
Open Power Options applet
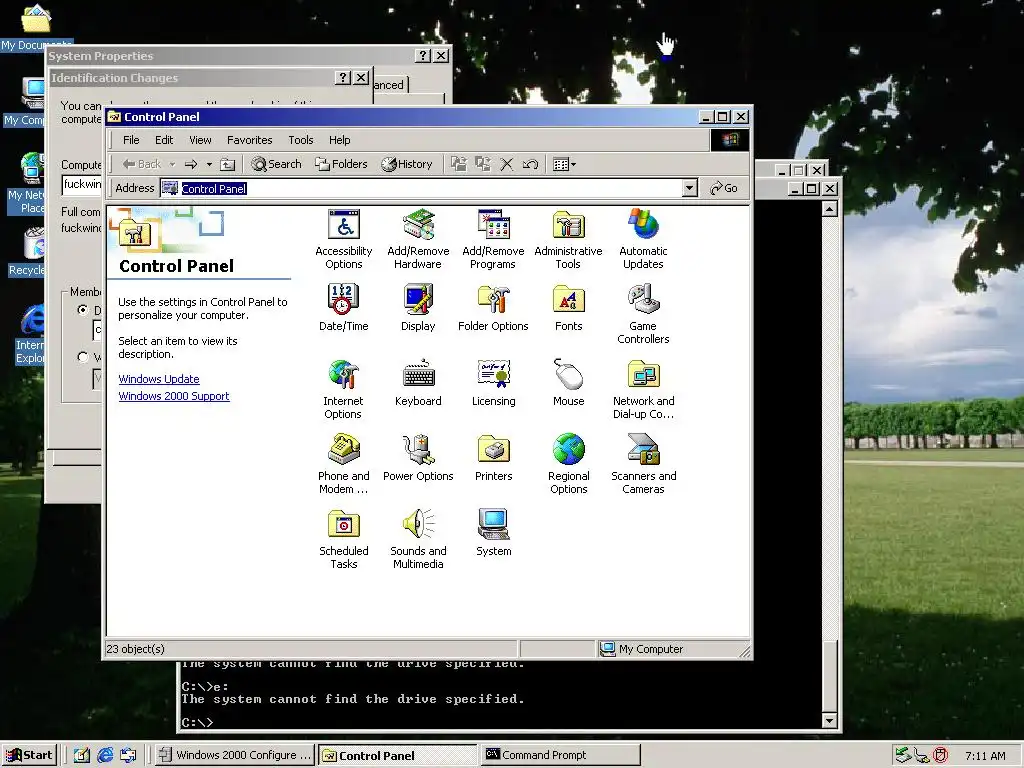(418, 458)
